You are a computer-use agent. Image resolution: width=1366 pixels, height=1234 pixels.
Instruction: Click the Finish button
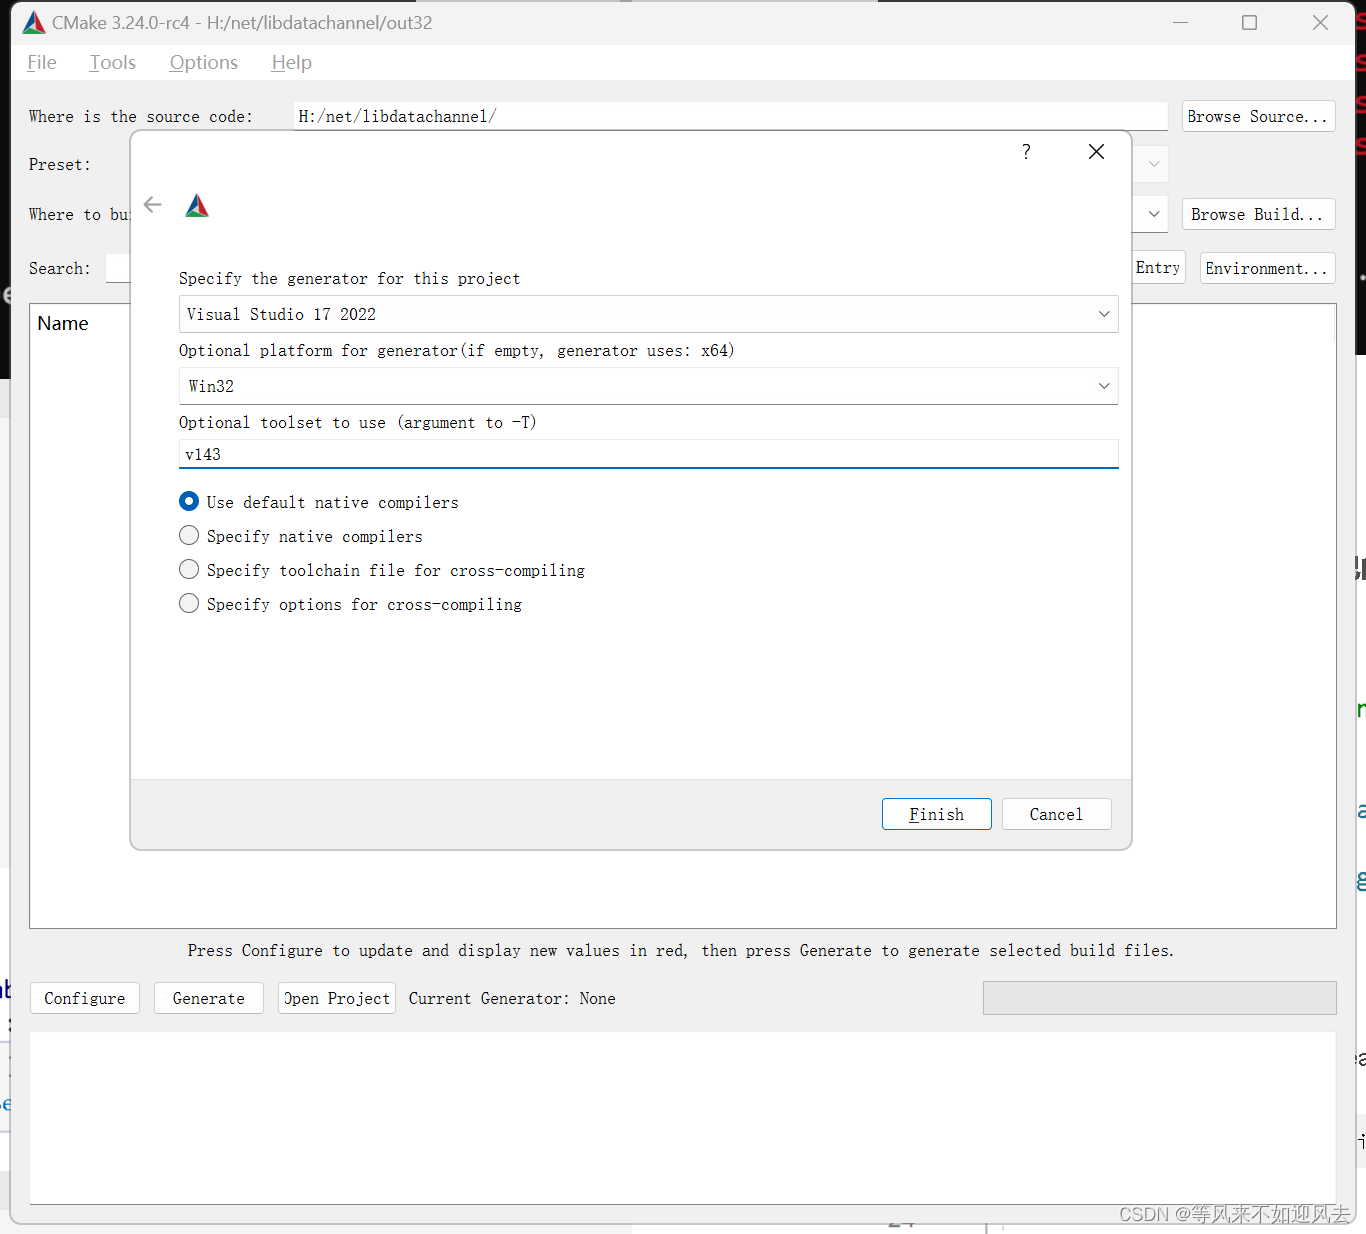pyautogui.click(x=936, y=814)
